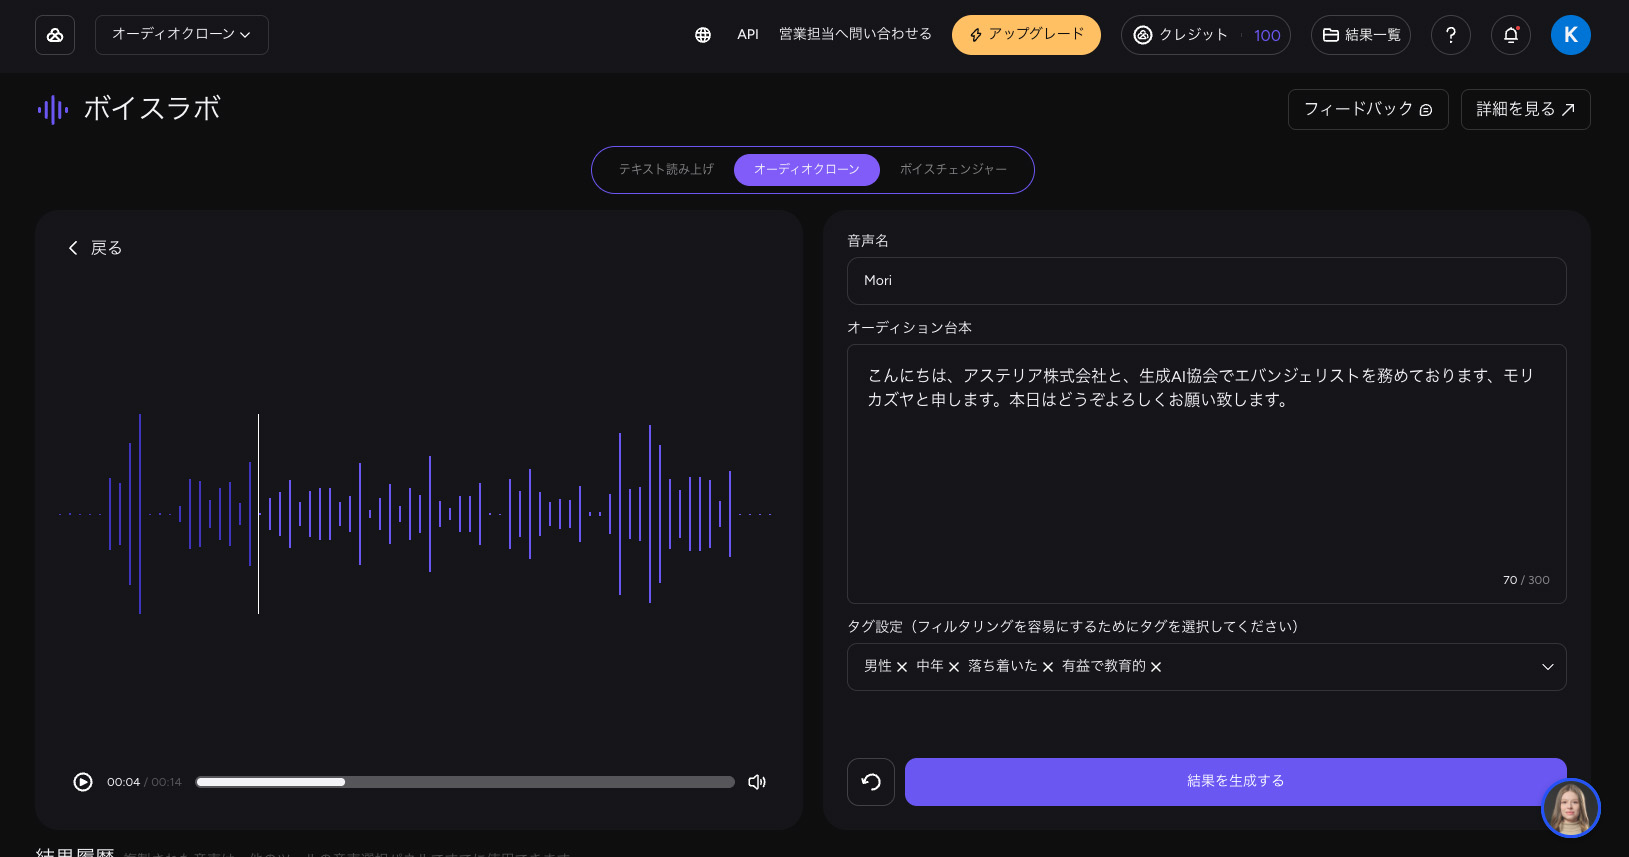The height and width of the screenshot is (857, 1629).
Task: Open 結果一覧 folder button
Action: point(1361,35)
